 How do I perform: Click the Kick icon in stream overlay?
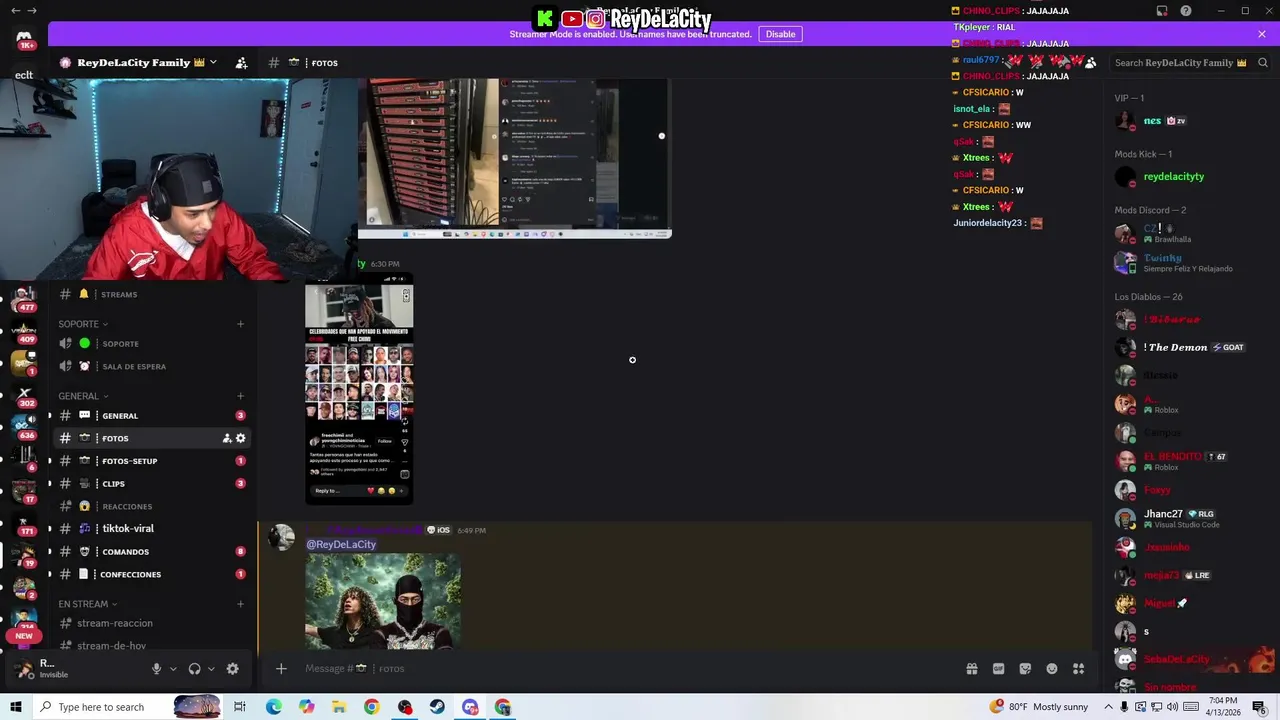pos(545,18)
